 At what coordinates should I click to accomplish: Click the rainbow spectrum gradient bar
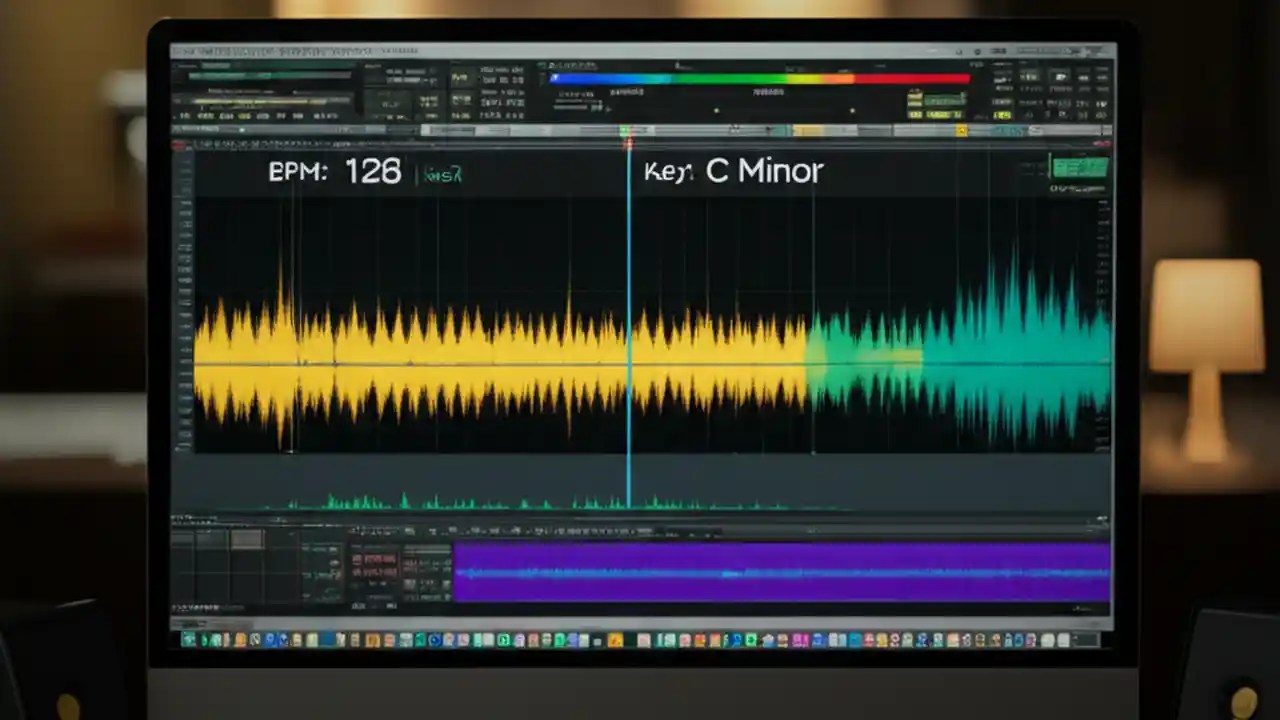coord(760,78)
